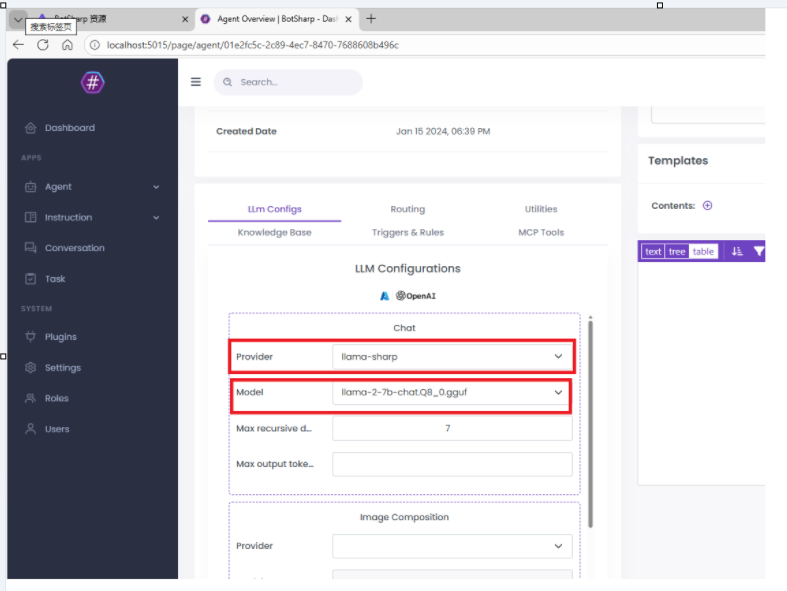Viewport: 787px width, 591px height.
Task: Switch JSON editor to table mode
Action: tap(703, 252)
